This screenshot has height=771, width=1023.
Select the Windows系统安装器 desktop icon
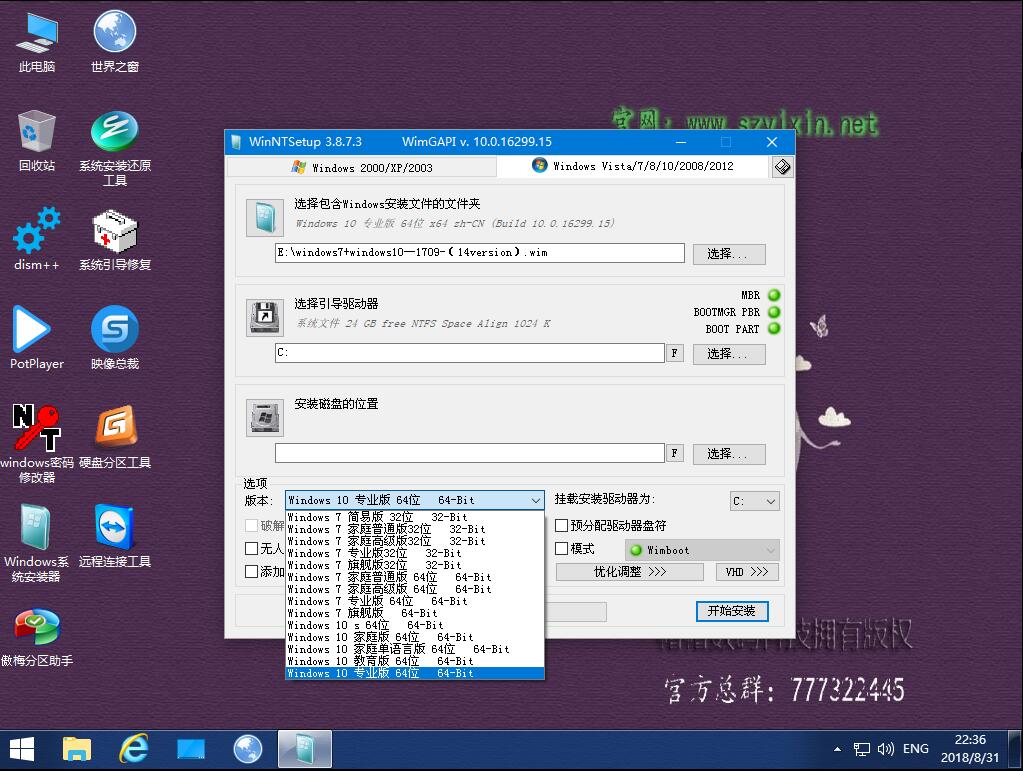coord(37,543)
